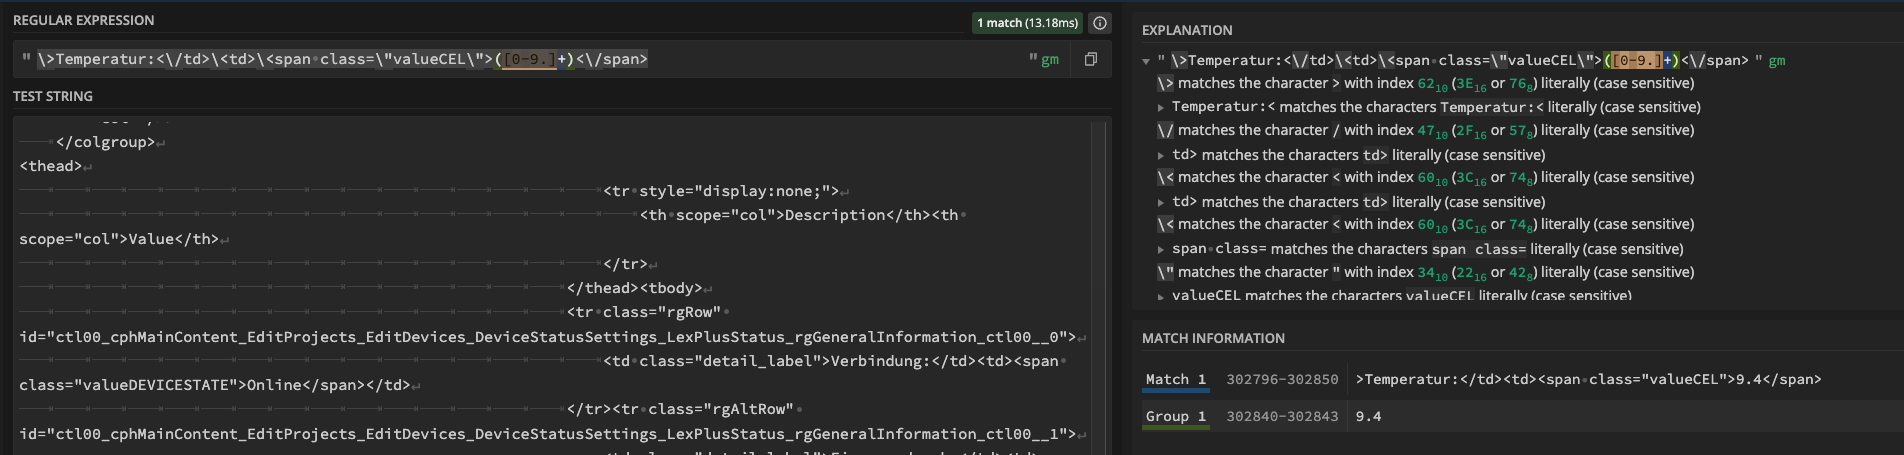Open the "gm" regex flags selector
1904x455 pixels.
coord(1049,60)
